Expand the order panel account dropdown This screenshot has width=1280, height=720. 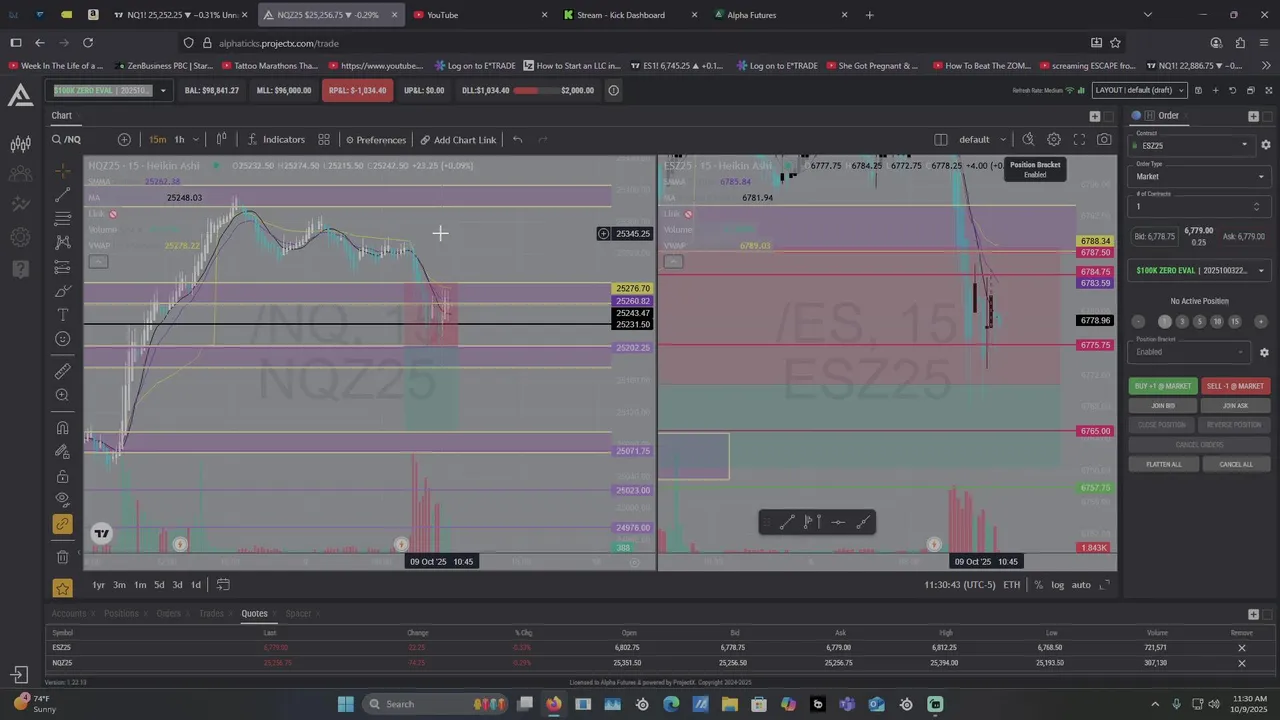coord(1199,270)
